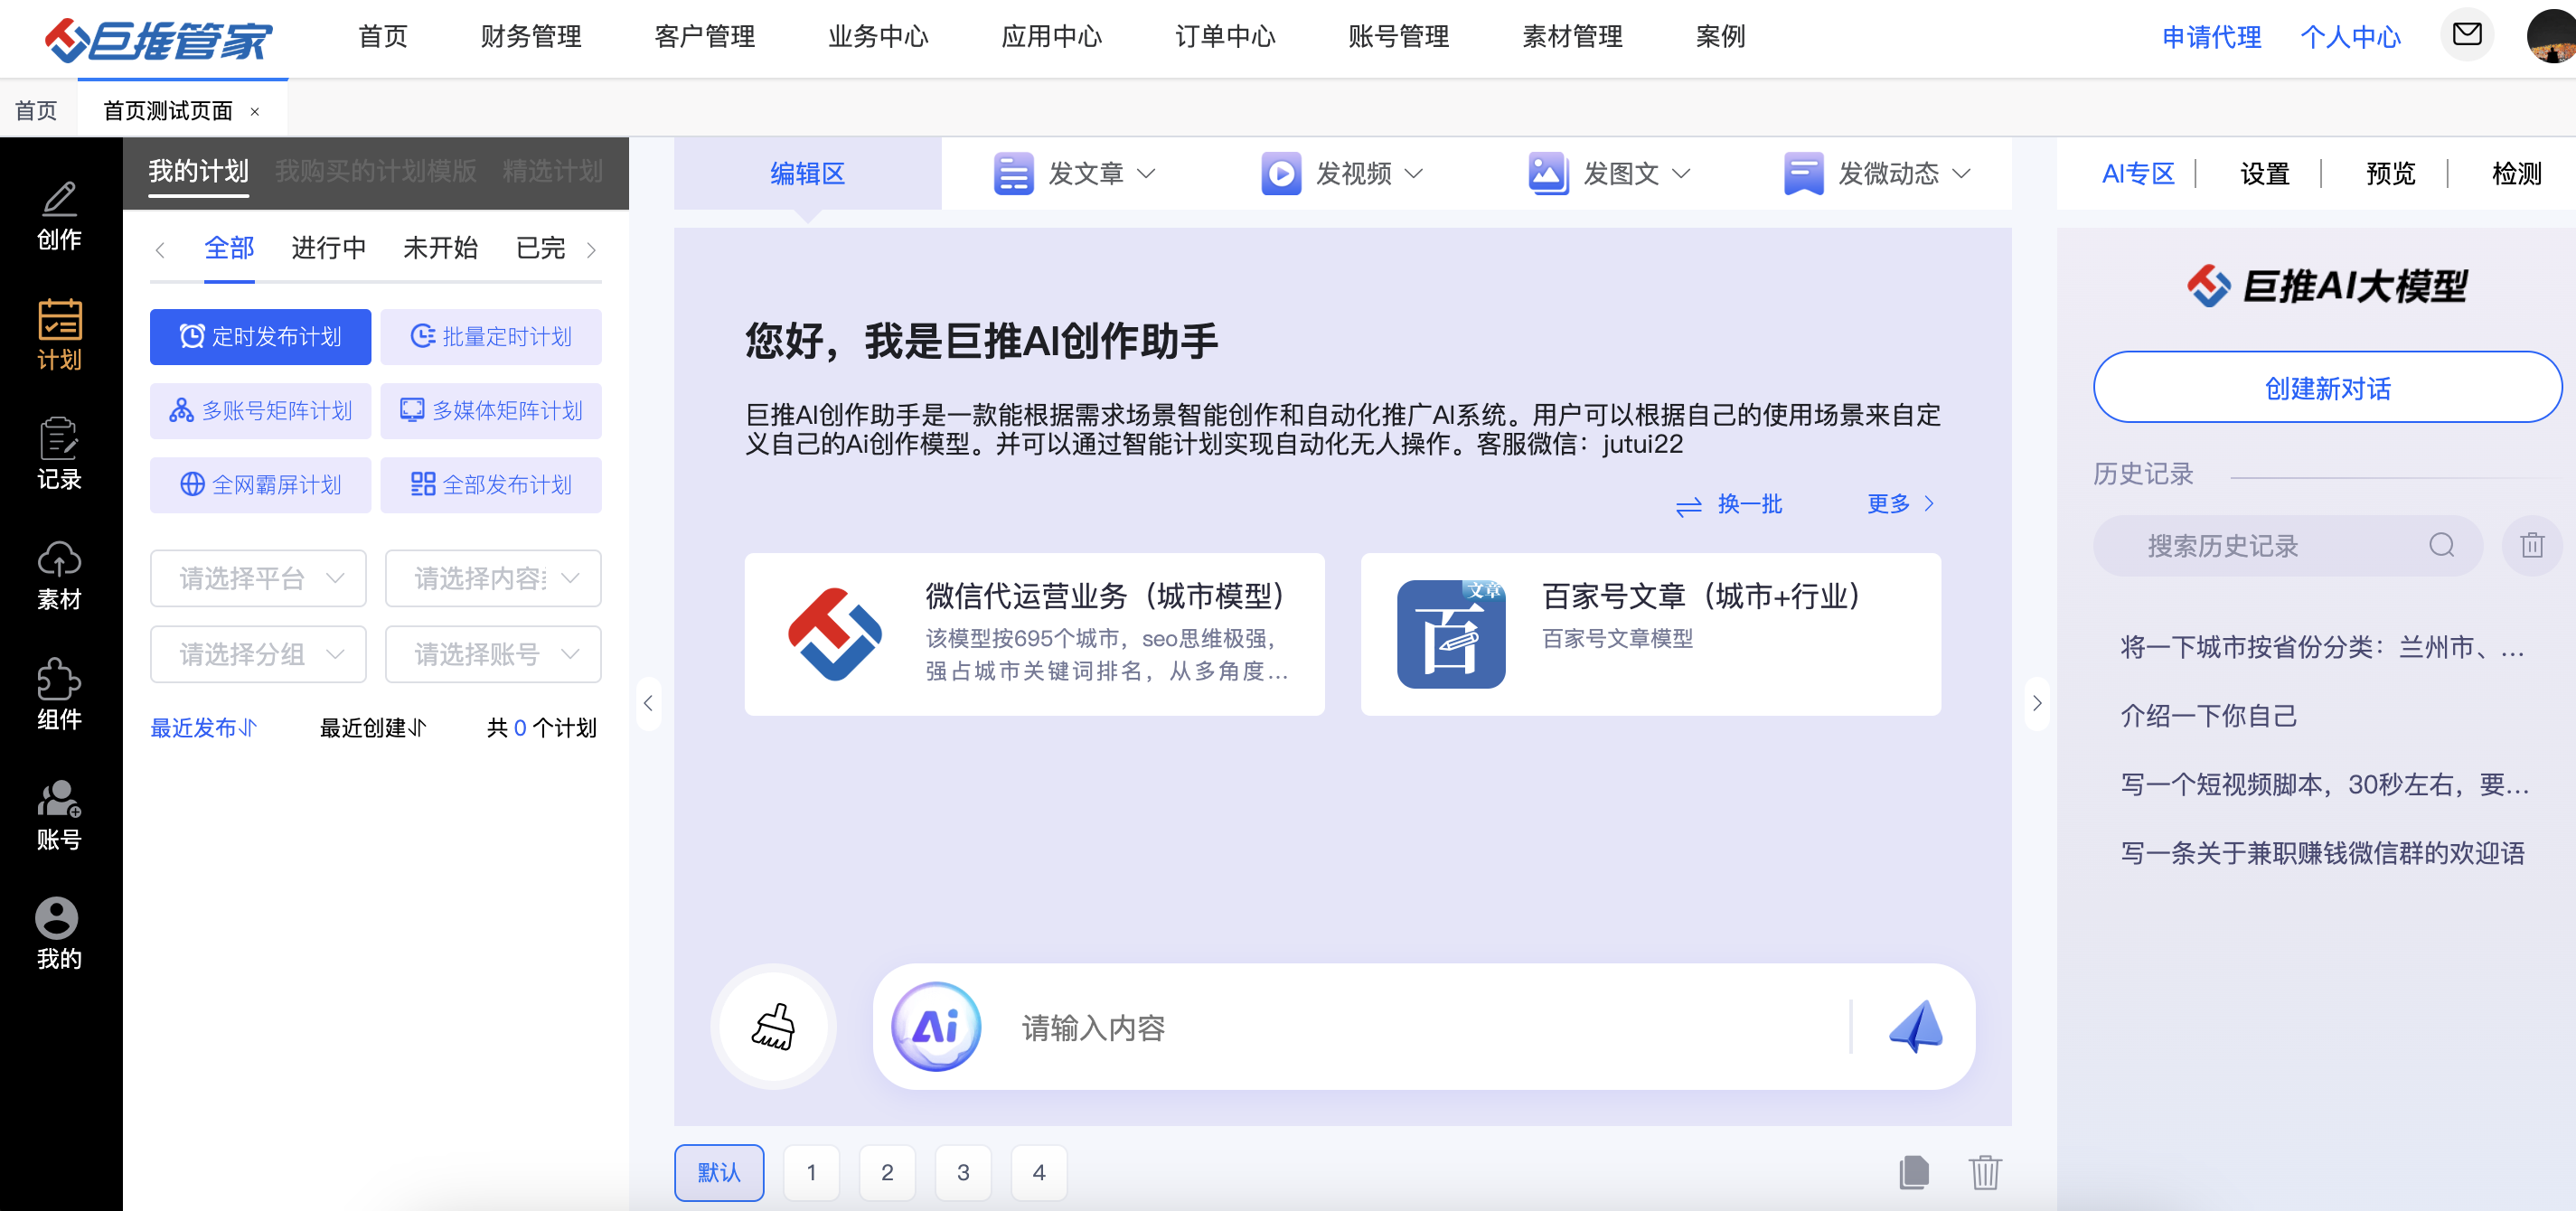The height and width of the screenshot is (1211, 2576).
Task: Toggle sort order by 最近创建
Action: 373,728
